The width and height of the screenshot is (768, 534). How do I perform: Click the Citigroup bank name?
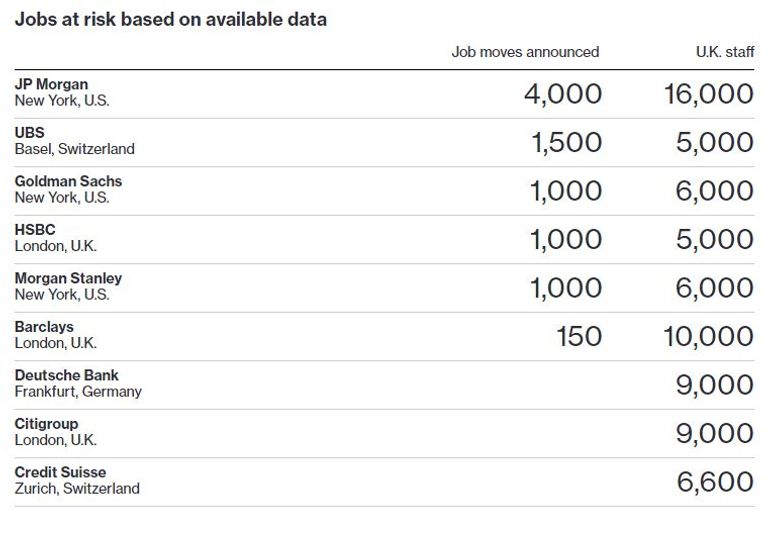click(46, 423)
